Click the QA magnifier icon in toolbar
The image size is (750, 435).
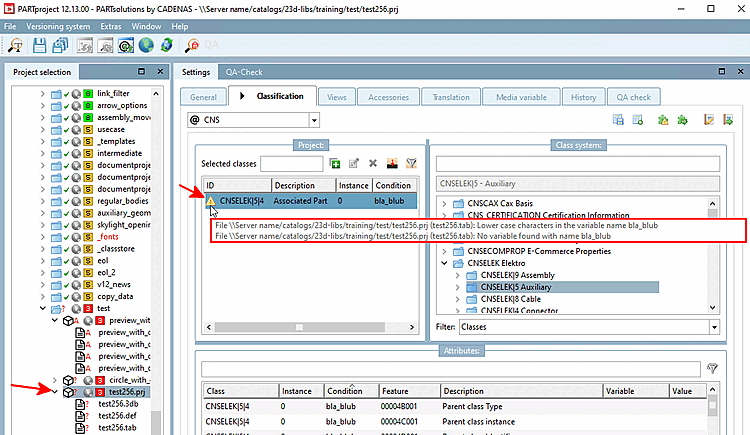click(x=192, y=45)
